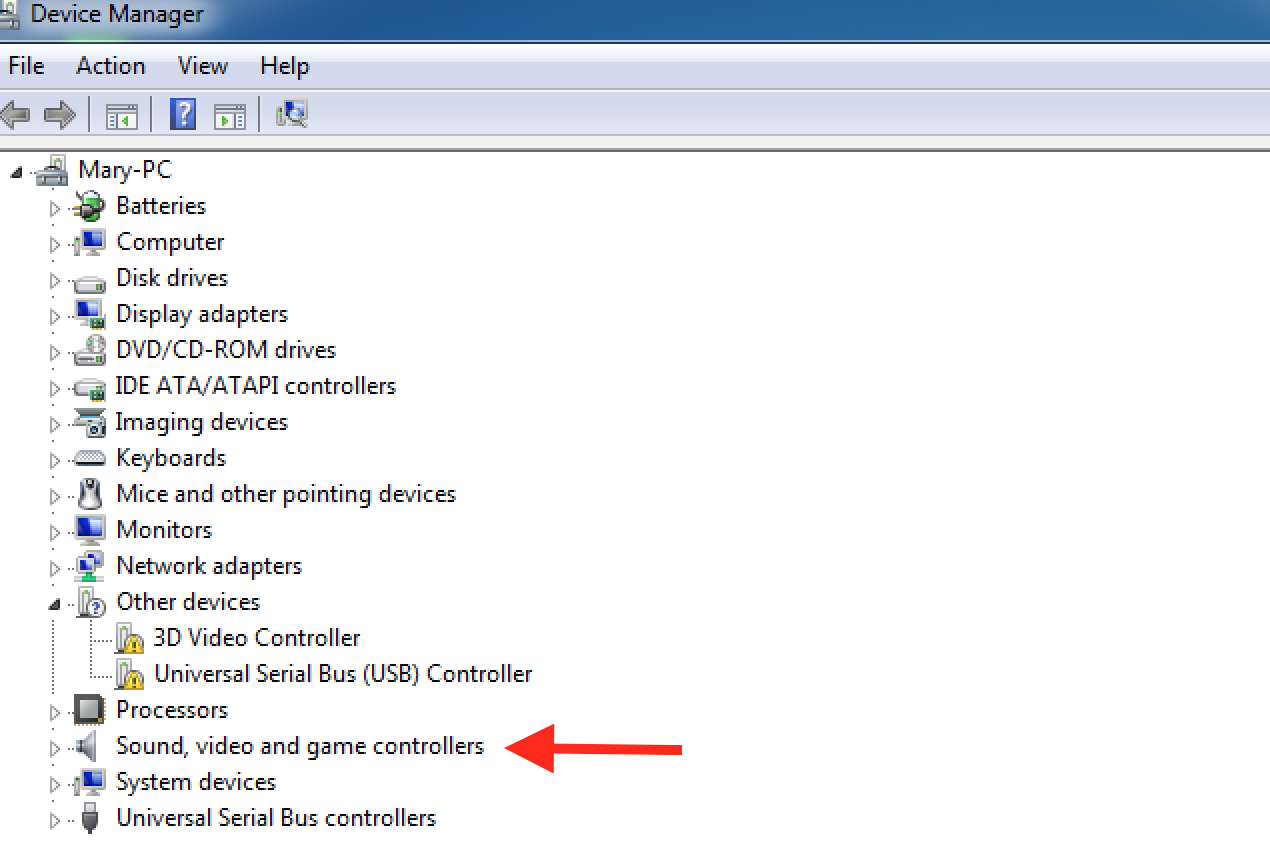Viewport: 1270px width, 852px height.
Task: Click the Mary-PC computer icon
Action: 52,171
